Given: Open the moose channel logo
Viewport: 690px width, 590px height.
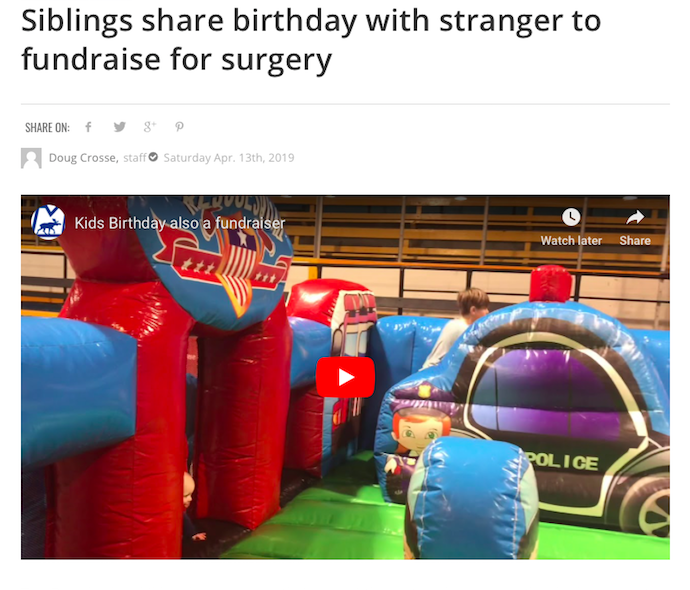Looking at the screenshot, I should (48, 222).
